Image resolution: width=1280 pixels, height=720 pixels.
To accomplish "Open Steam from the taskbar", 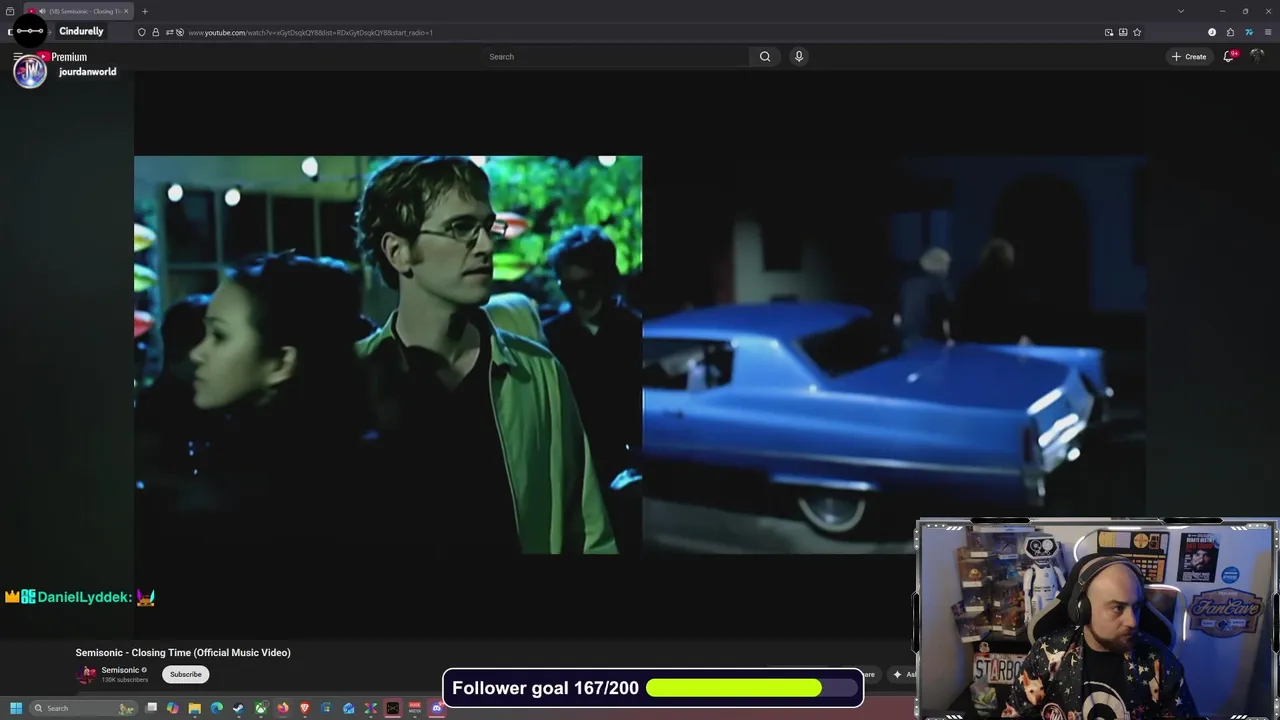I will point(239,708).
